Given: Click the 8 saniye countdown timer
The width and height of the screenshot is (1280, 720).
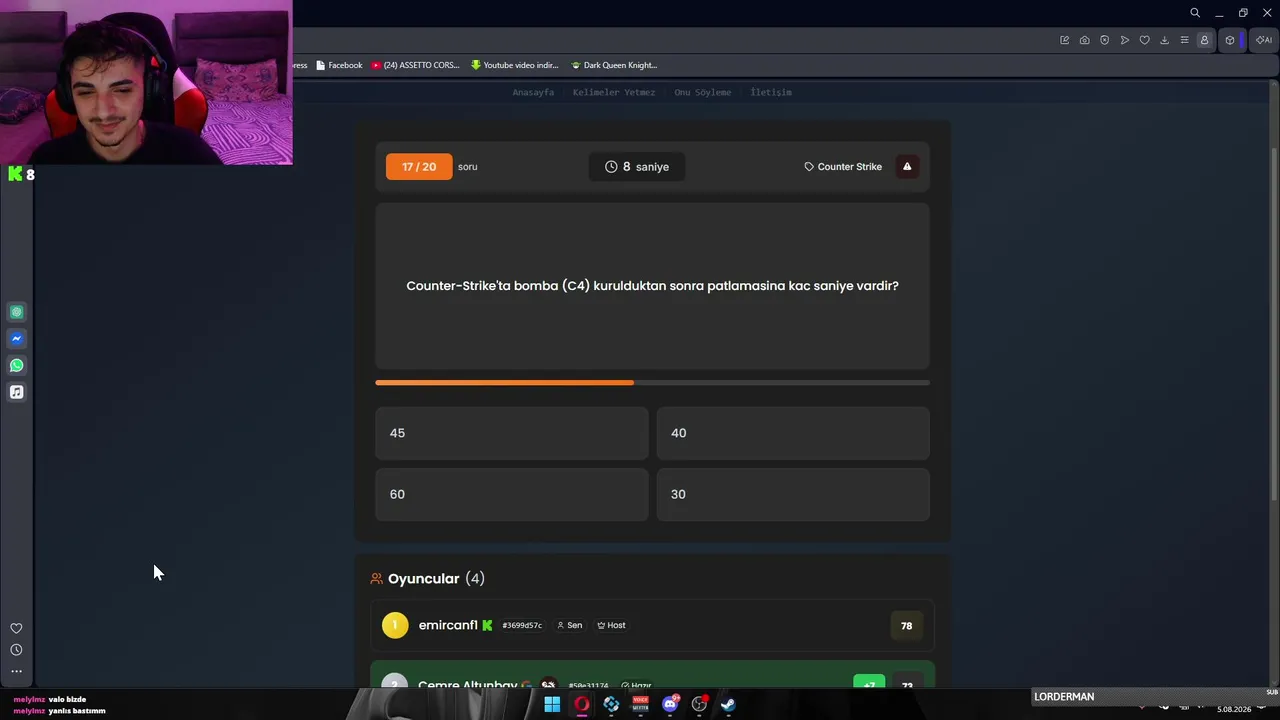Looking at the screenshot, I should point(637,167).
